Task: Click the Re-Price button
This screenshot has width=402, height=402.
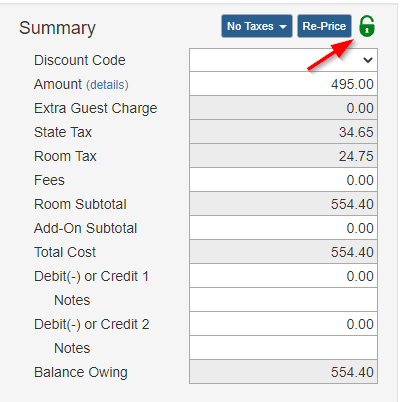Action: (x=324, y=26)
